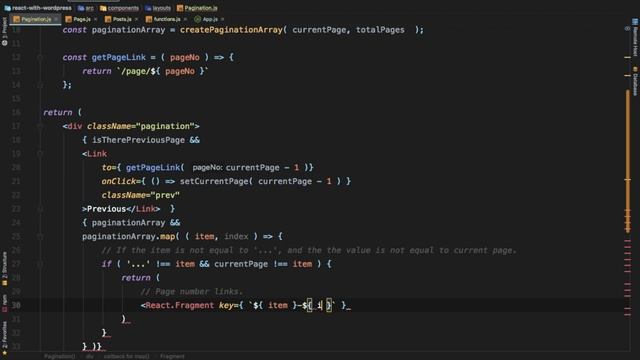Click the 'getPageLink' declaration on line 12

pos(118,58)
